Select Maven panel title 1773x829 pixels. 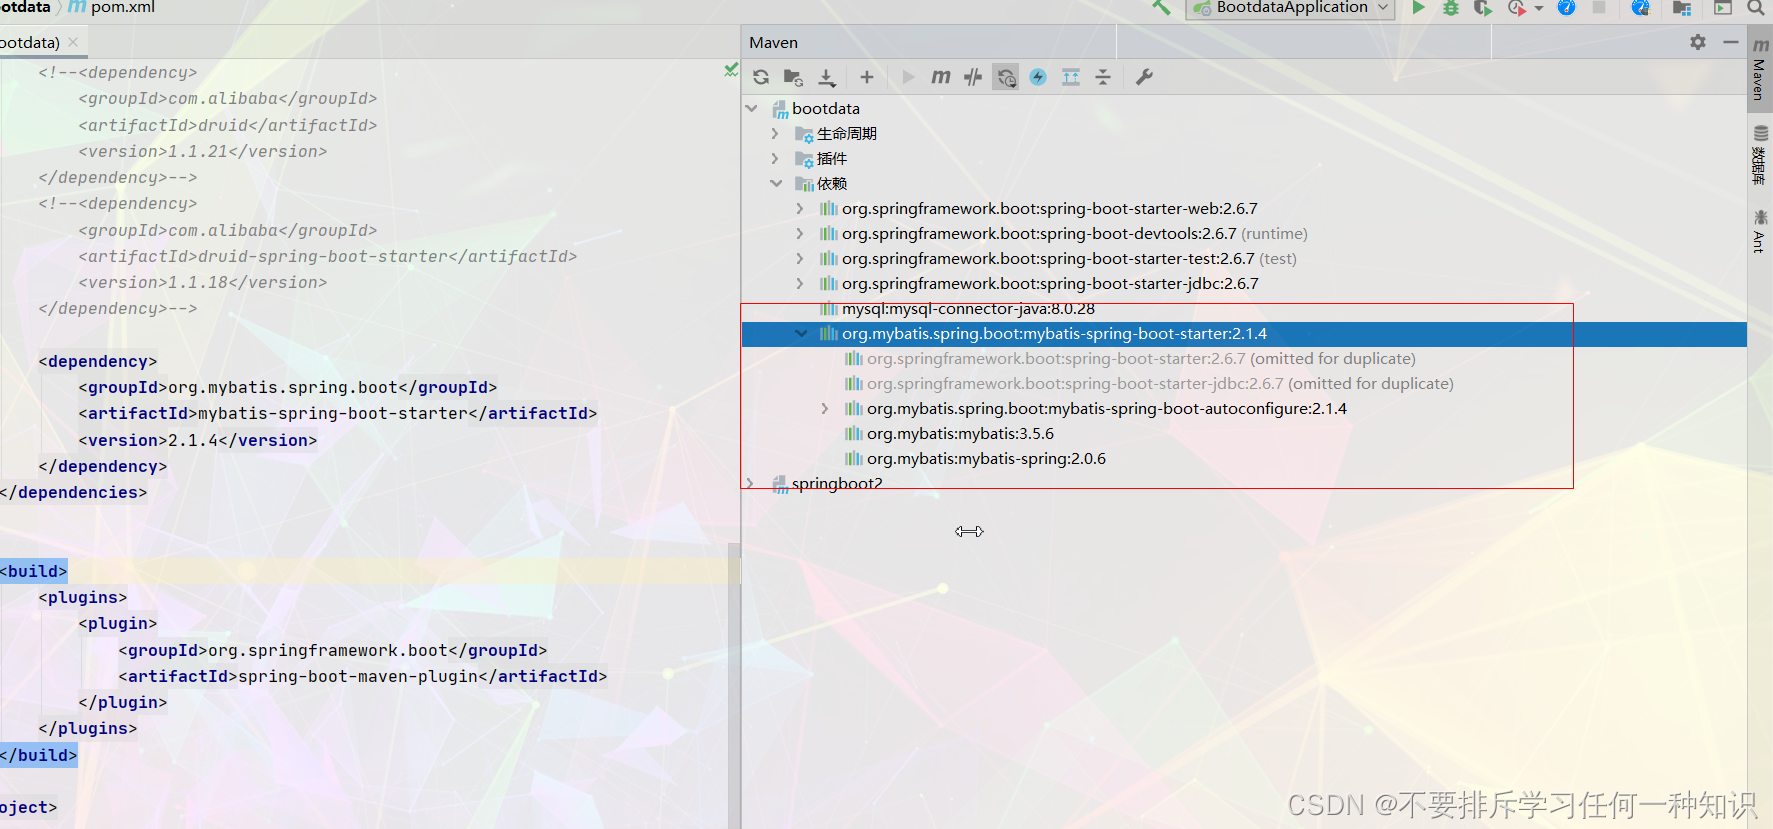[773, 42]
